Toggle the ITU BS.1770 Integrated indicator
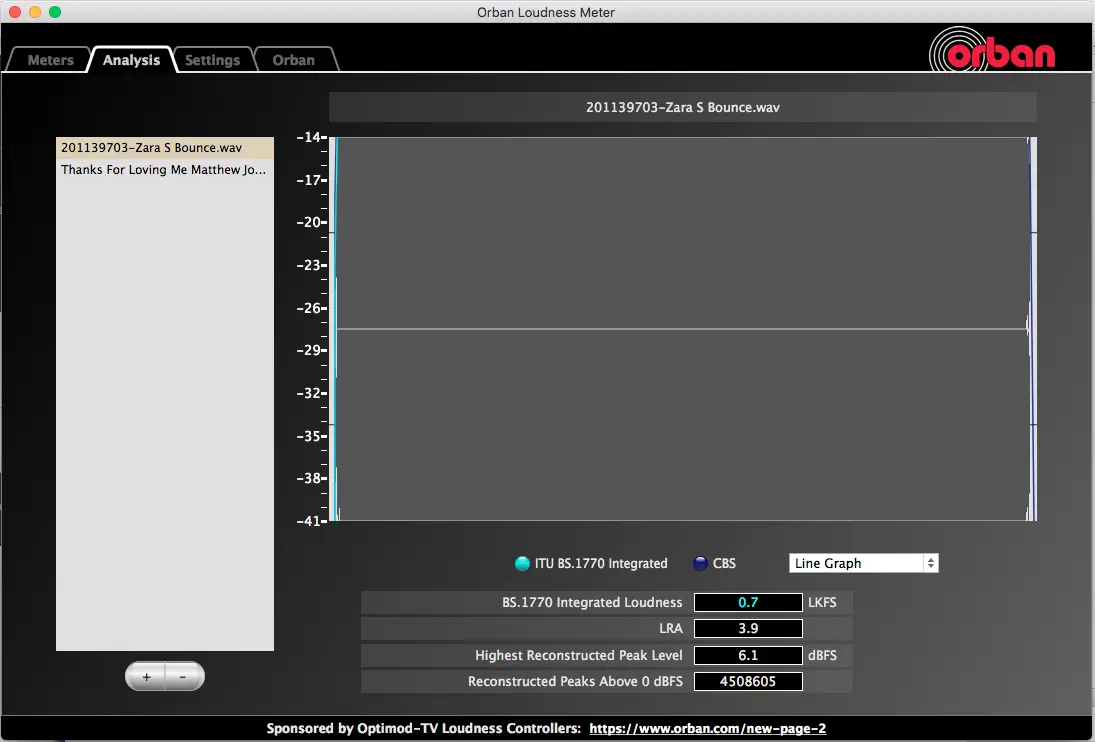1095x742 pixels. 522,564
